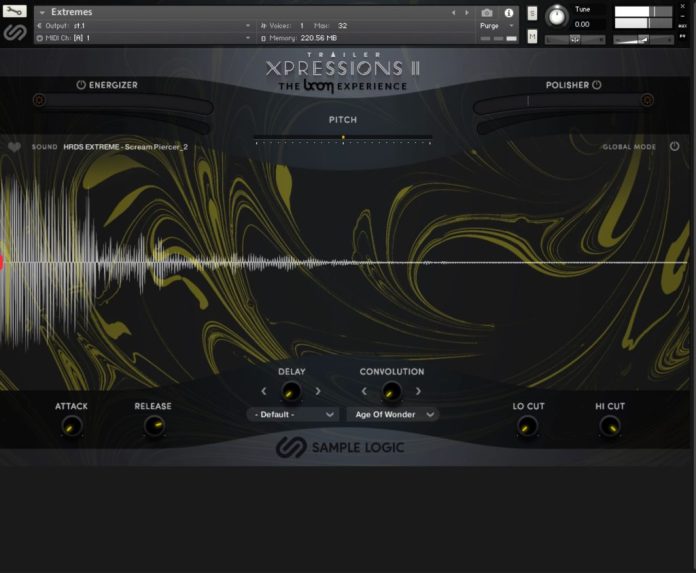
Task: Toggle the Polisher power button
Action: [x=597, y=85]
